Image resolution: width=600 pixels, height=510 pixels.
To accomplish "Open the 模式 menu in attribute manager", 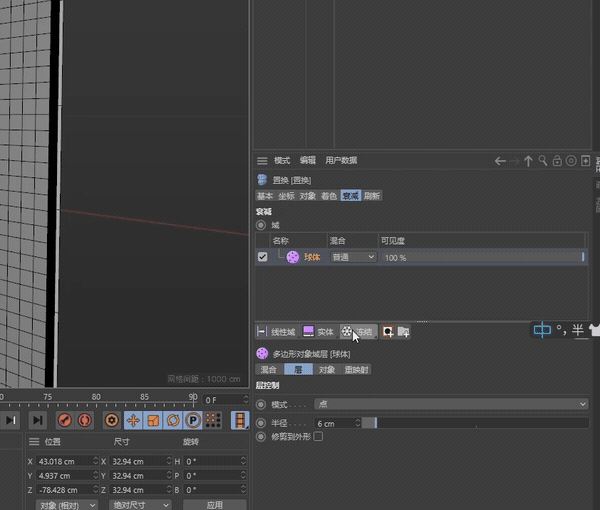I will [x=282, y=161].
